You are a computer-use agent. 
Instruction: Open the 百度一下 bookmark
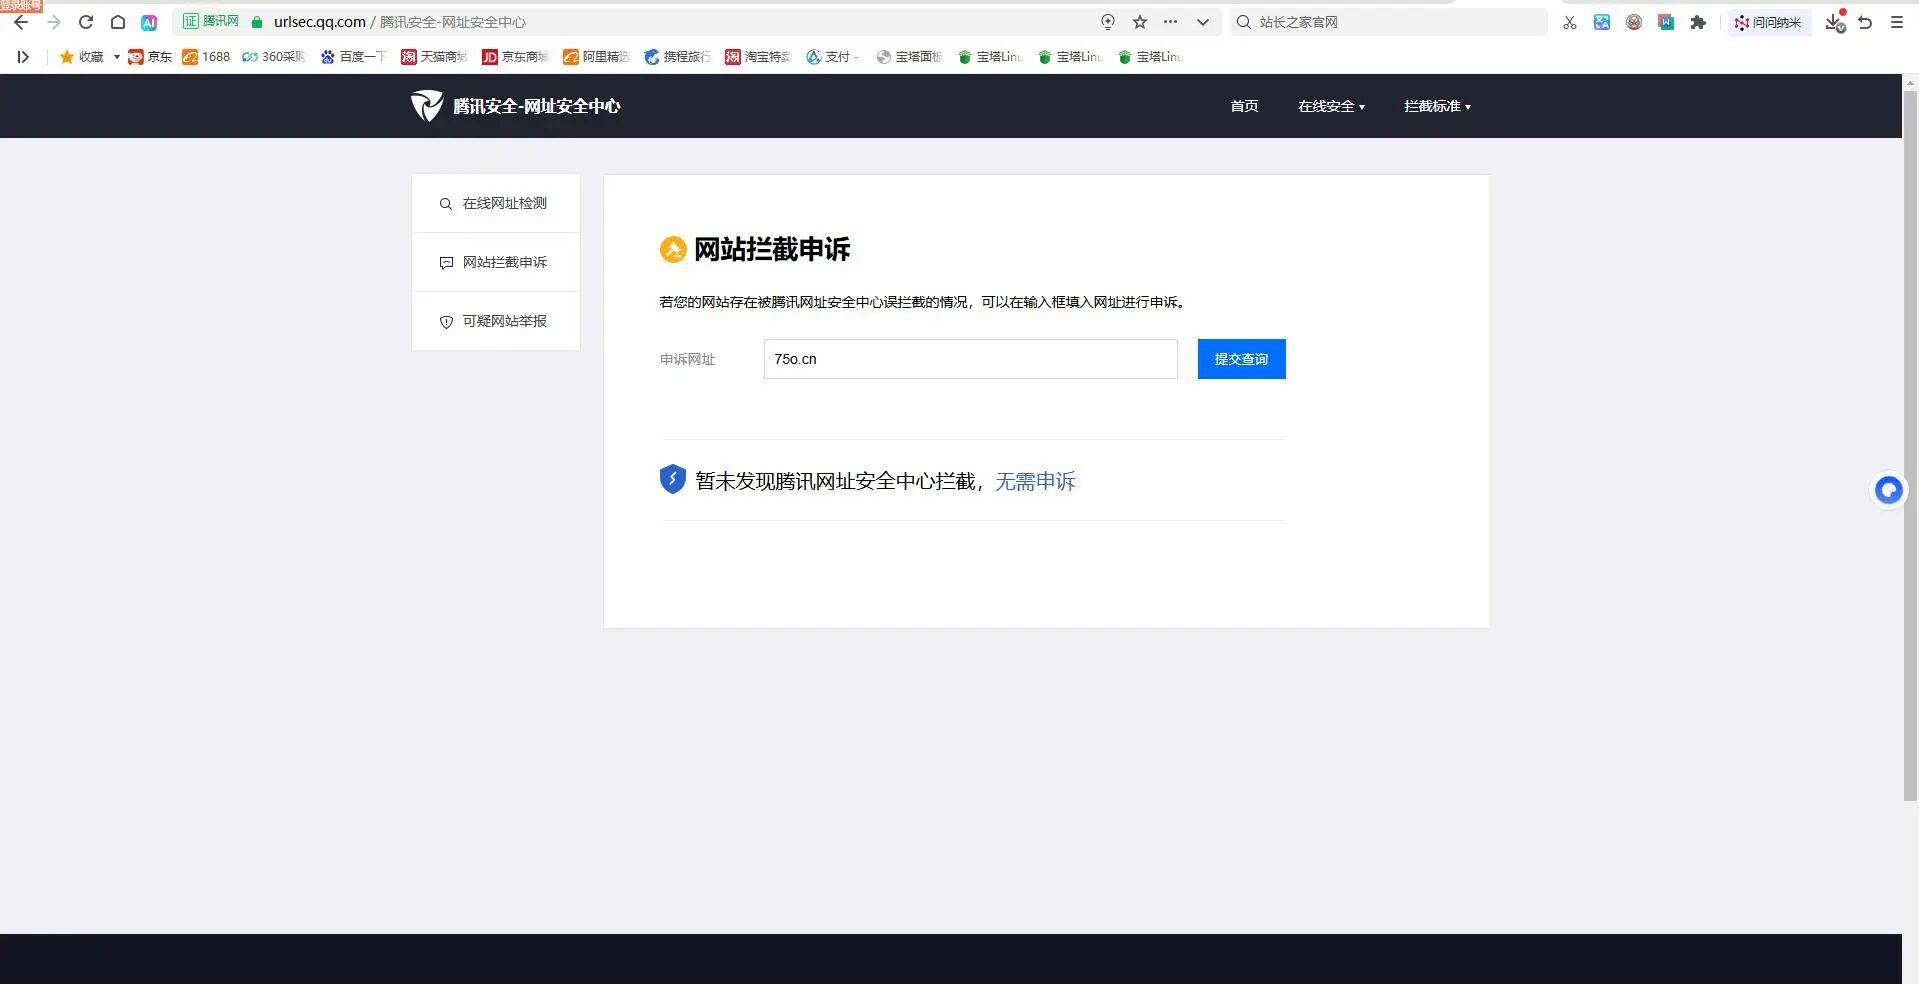pos(353,57)
